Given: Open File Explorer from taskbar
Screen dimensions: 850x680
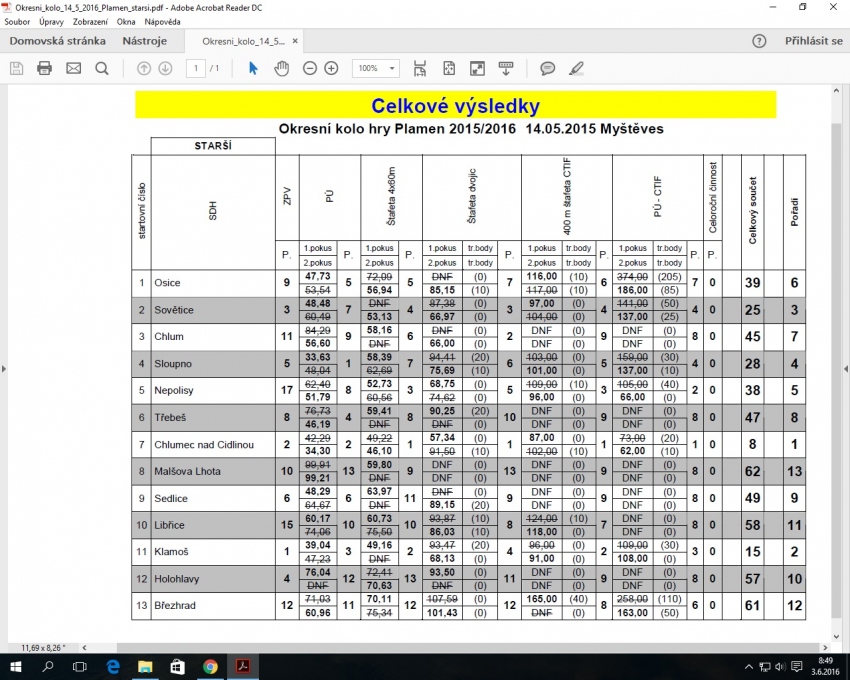Looking at the screenshot, I should 145,666.
